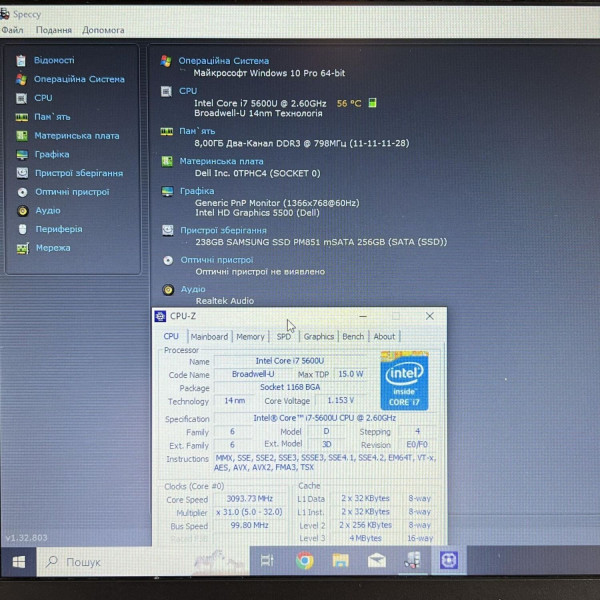This screenshot has width=600, height=600.
Task: Select Графіка in the left panel
Action: click(52, 154)
